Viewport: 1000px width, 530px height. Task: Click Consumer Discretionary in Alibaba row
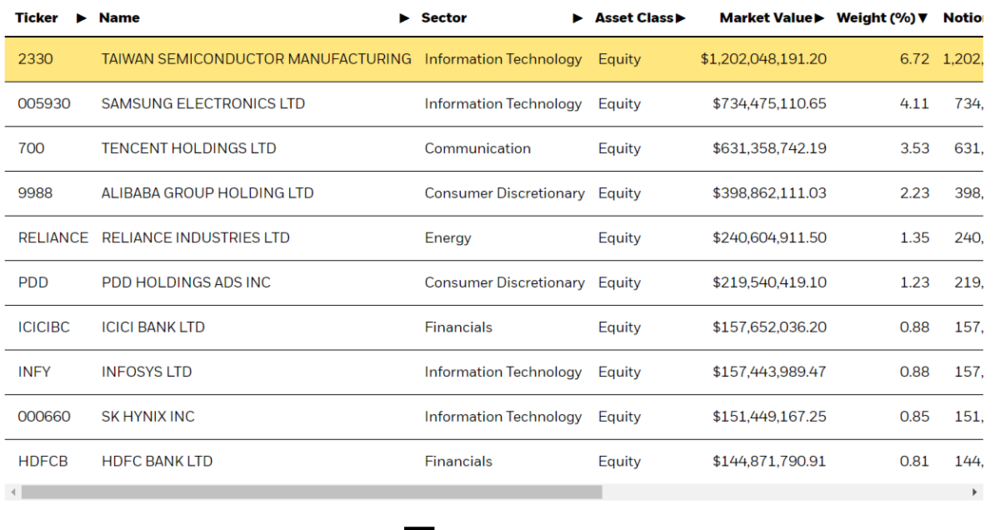pos(504,193)
